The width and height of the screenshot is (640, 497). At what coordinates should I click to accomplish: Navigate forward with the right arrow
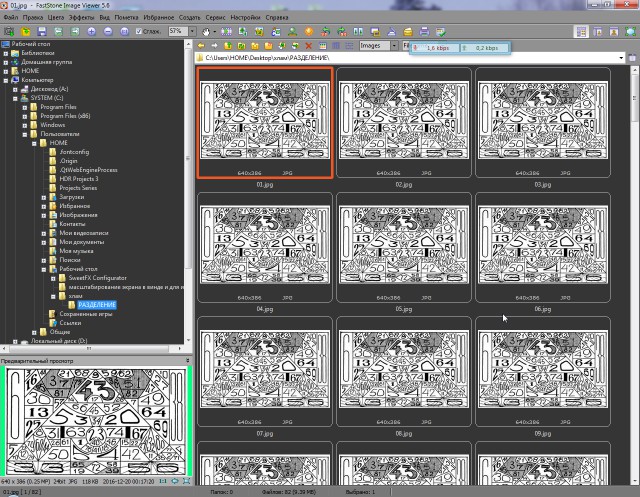click(x=214, y=46)
